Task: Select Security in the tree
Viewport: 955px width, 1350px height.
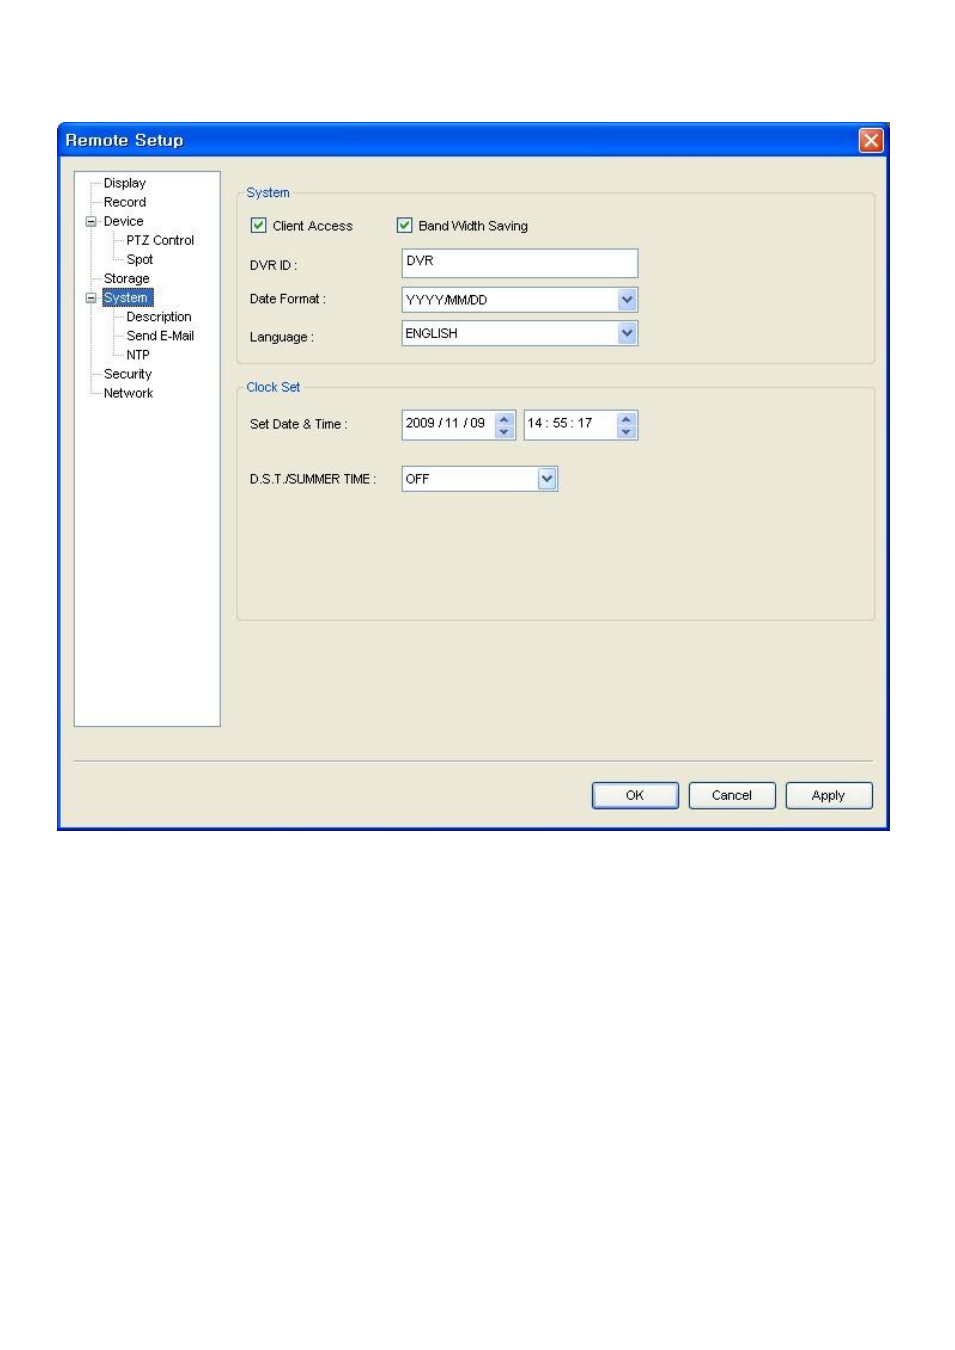Action: point(128,374)
